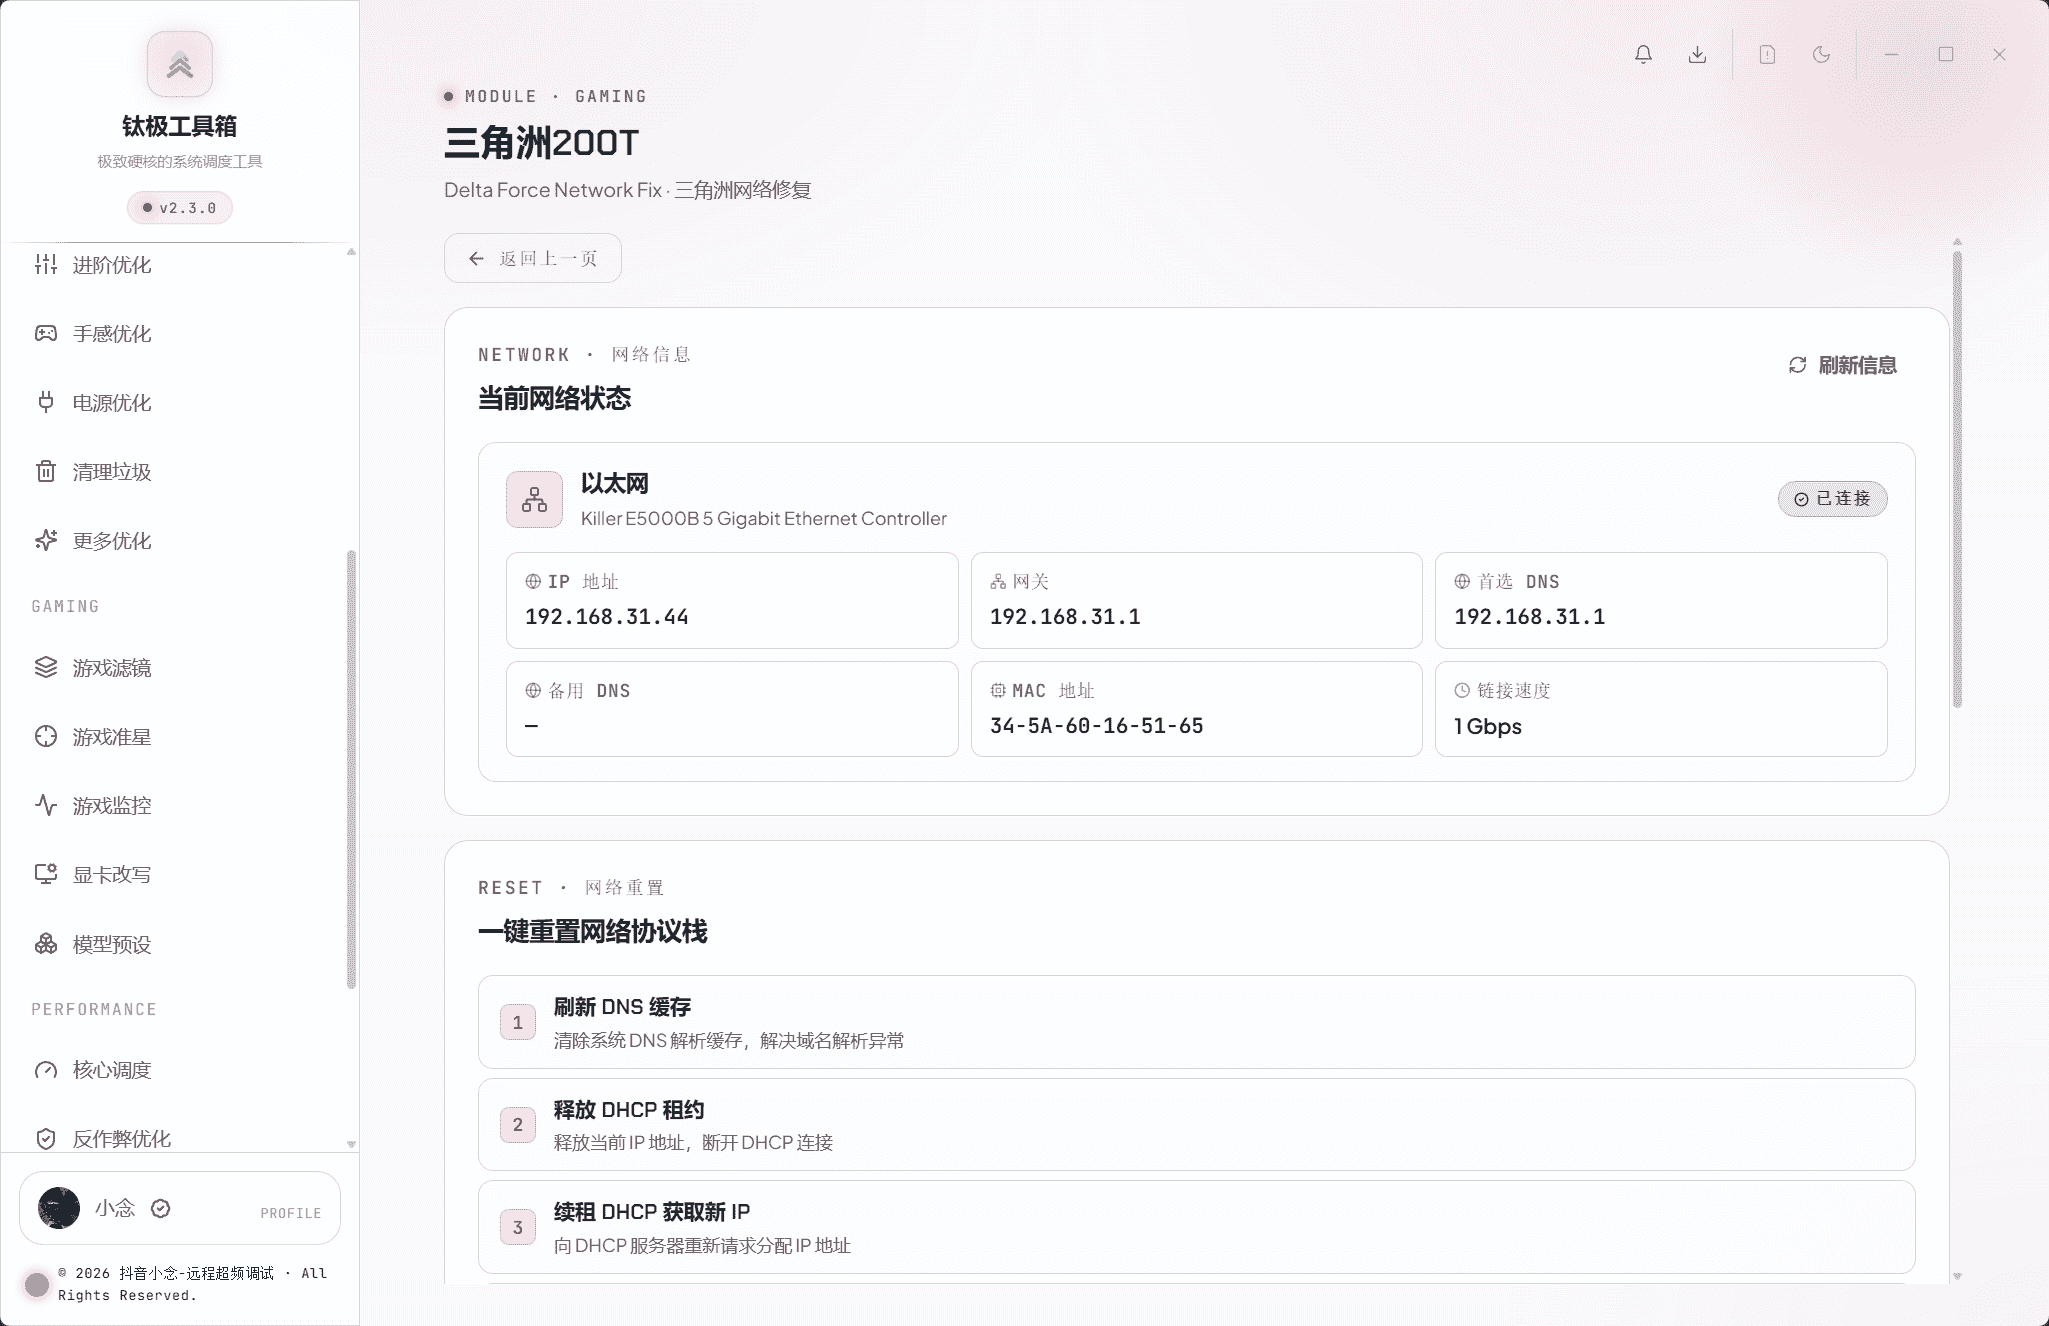Click the 刷新信息 refresh button

pyautogui.click(x=1842, y=366)
